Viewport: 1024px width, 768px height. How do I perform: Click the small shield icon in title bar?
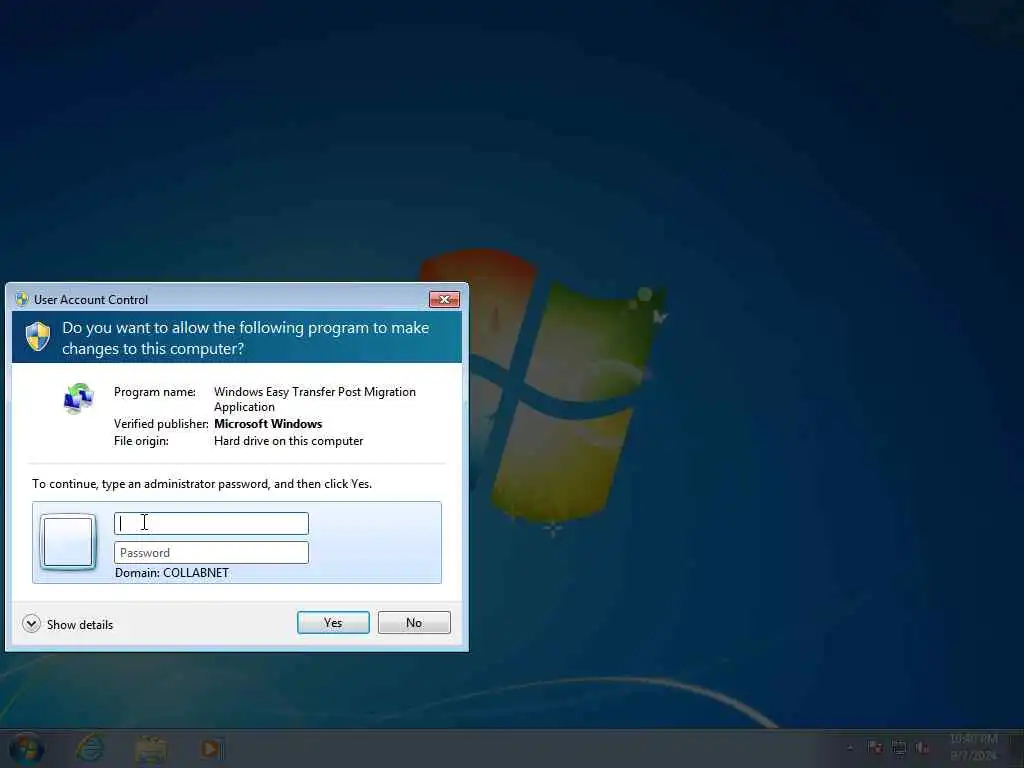[22, 299]
